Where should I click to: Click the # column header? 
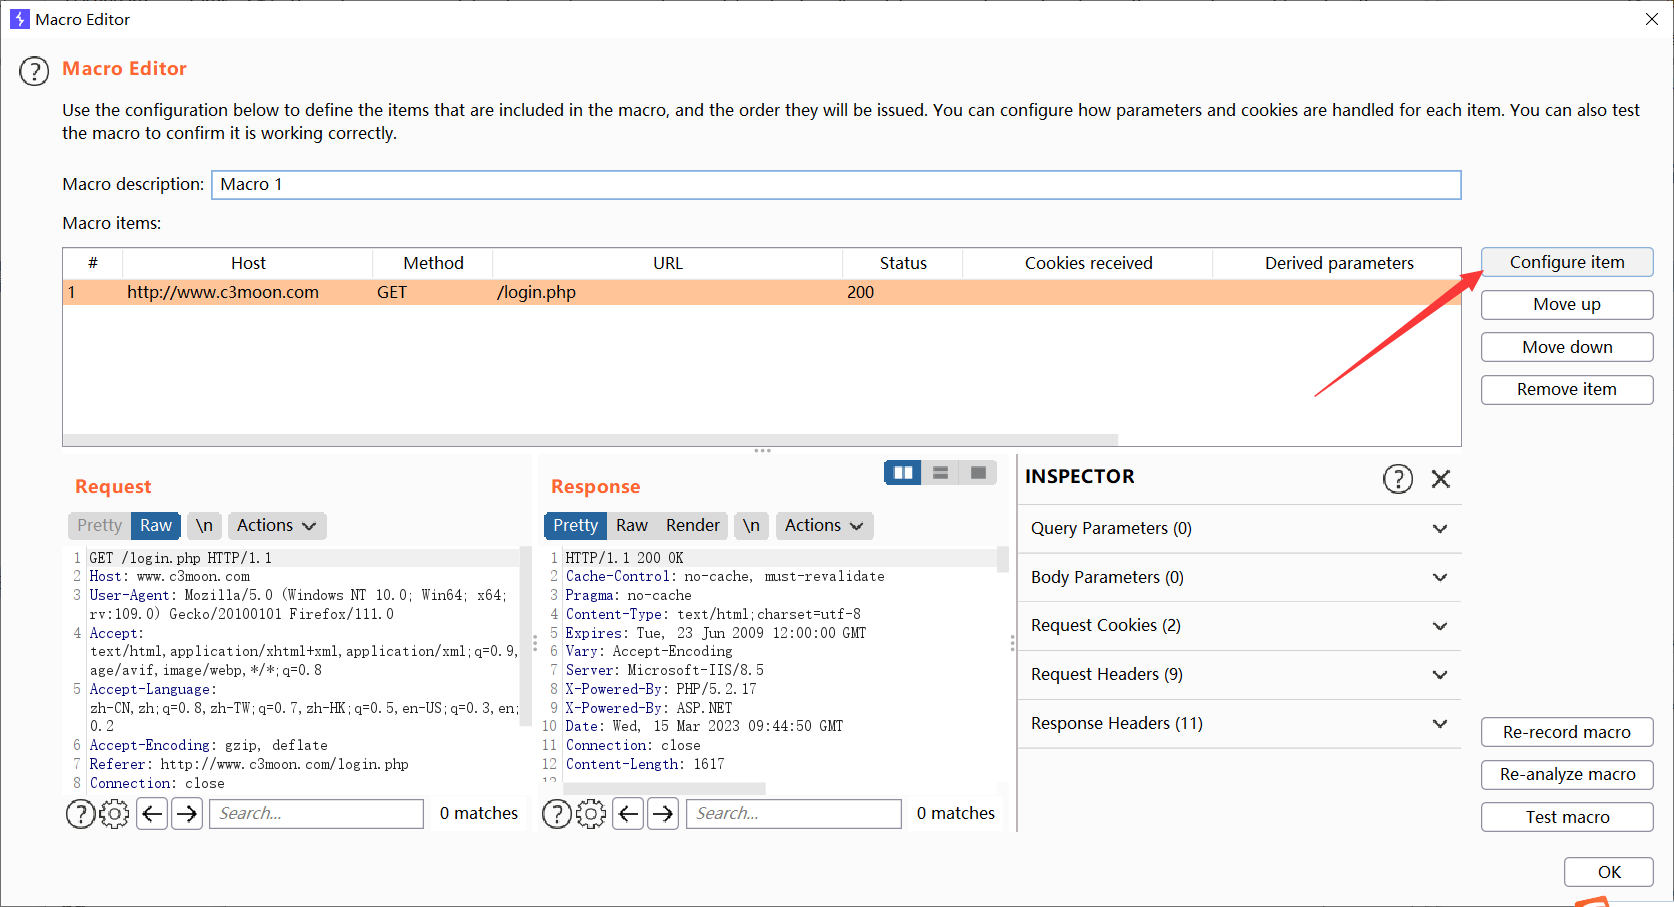(x=93, y=264)
